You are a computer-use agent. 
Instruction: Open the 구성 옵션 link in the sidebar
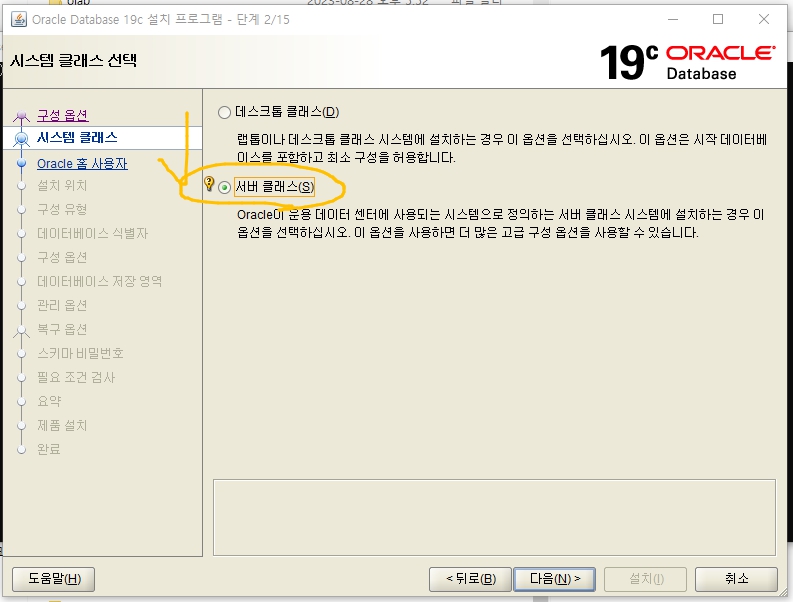point(63,115)
